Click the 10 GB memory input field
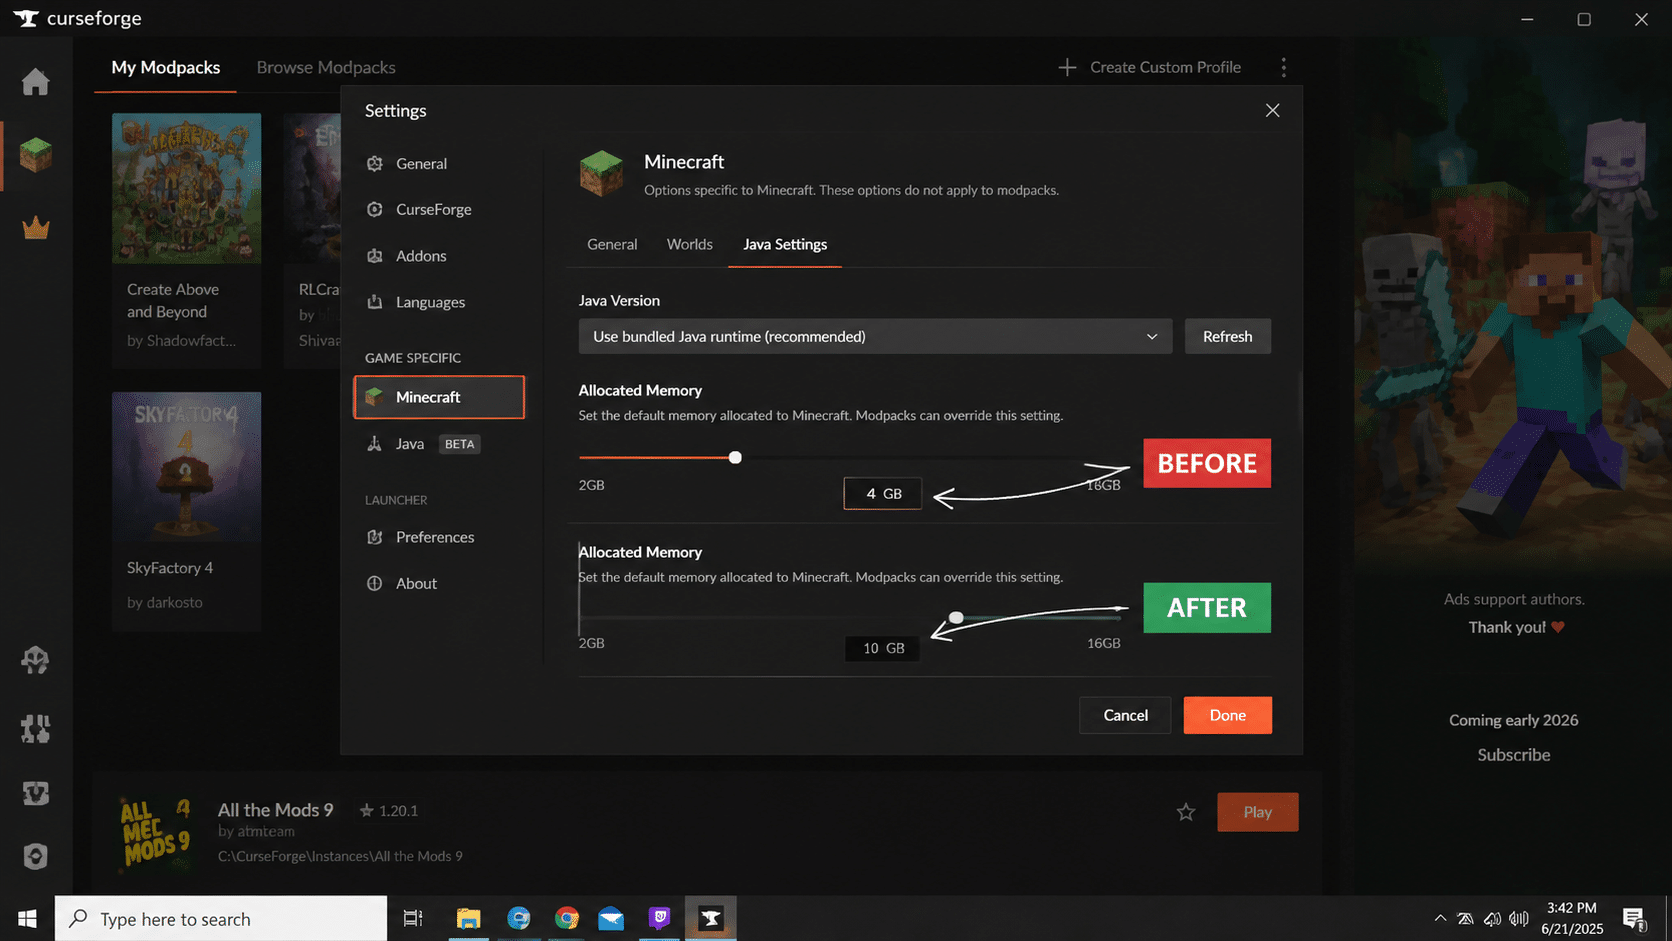The width and height of the screenshot is (1672, 941). point(882,648)
